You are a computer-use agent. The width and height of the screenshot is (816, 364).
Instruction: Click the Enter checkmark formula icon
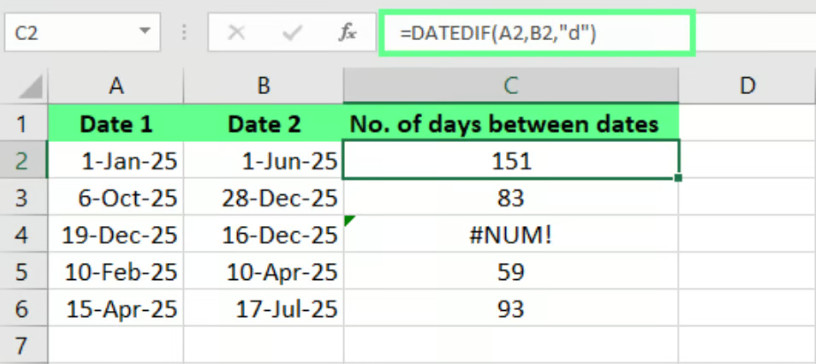292,33
